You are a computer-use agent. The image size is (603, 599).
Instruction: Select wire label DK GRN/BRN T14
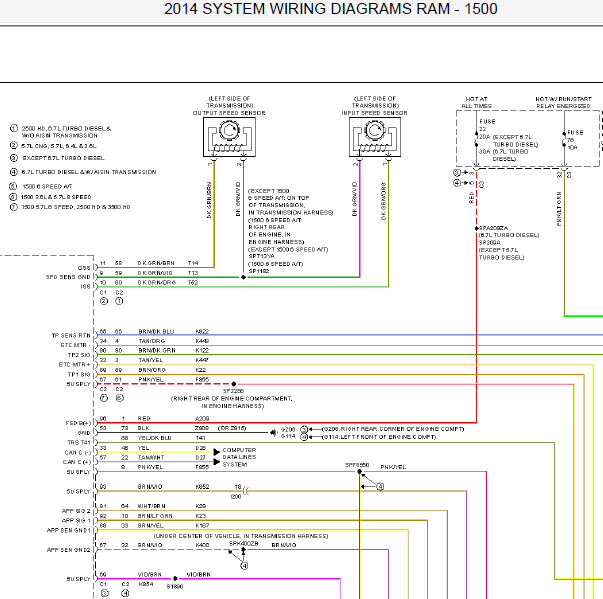168,263
